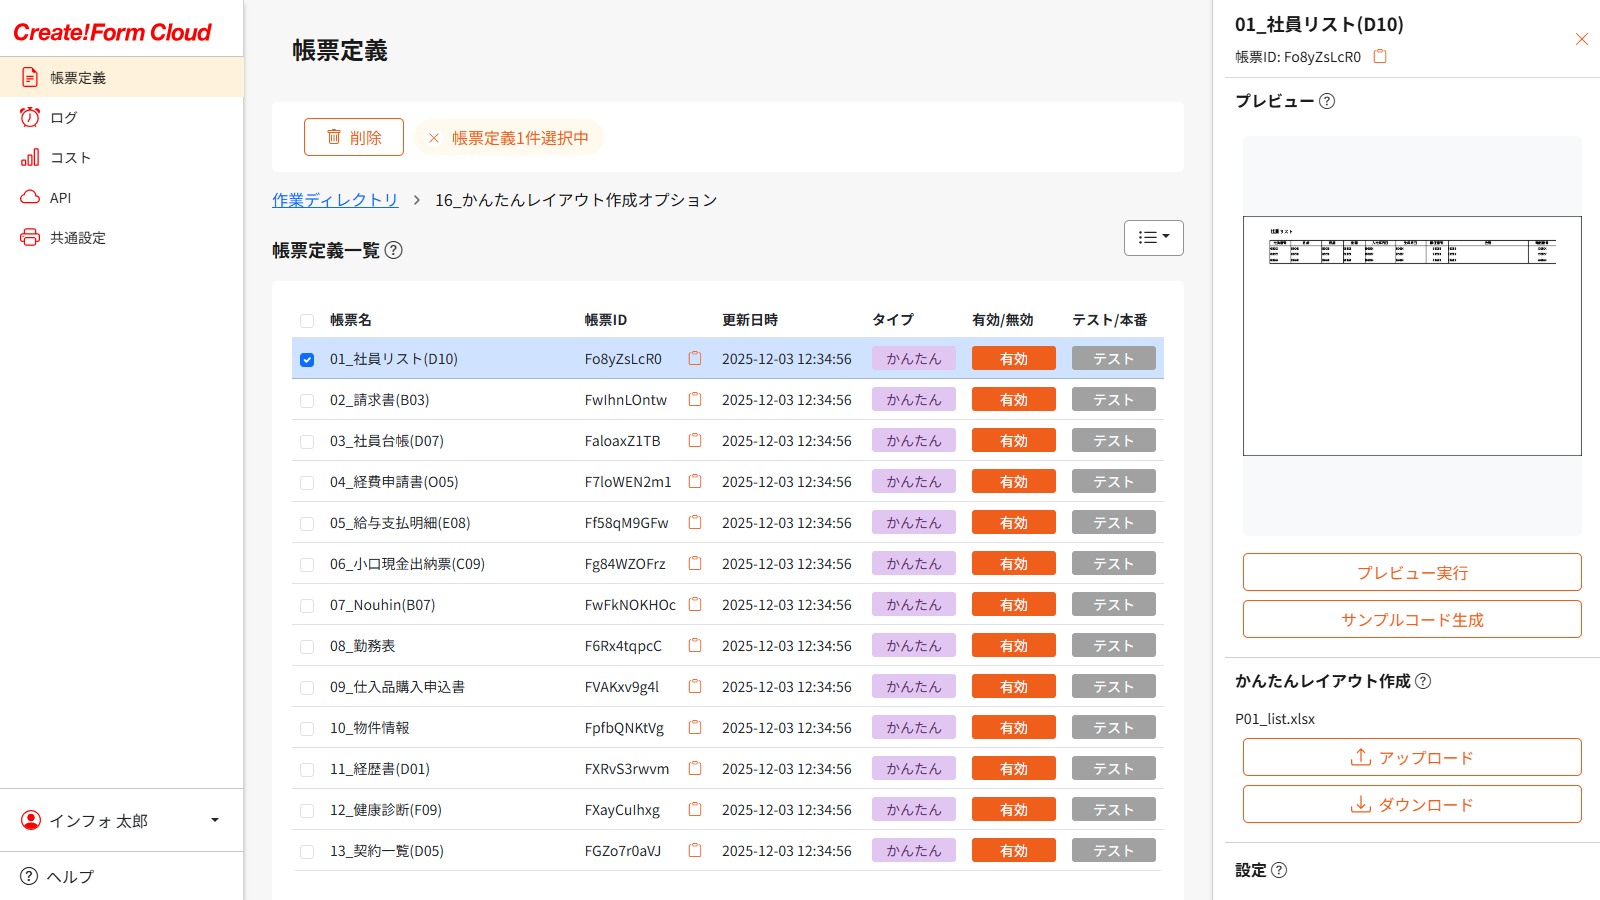Clear the 帳票定義1件選択中 selection with the x
This screenshot has height=900, width=1600.
pos(434,138)
